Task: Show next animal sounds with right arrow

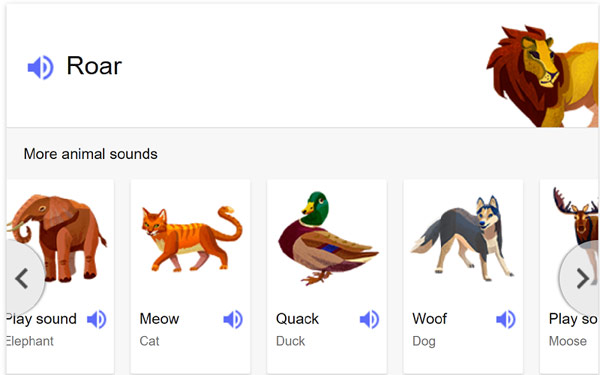Action: click(x=582, y=278)
